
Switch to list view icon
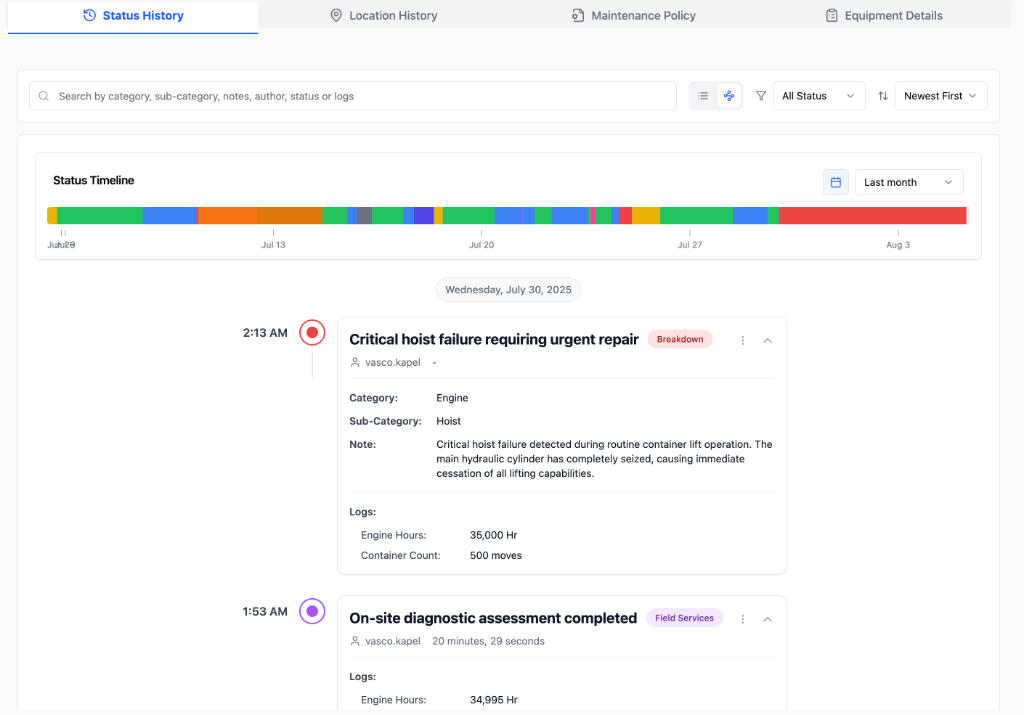703,96
